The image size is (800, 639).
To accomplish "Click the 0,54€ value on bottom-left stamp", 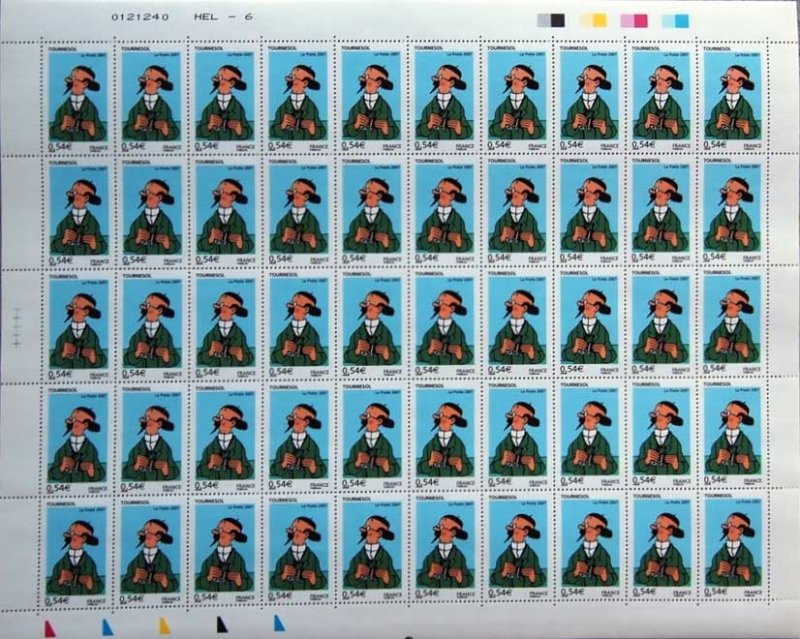I will (x=62, y=599).
